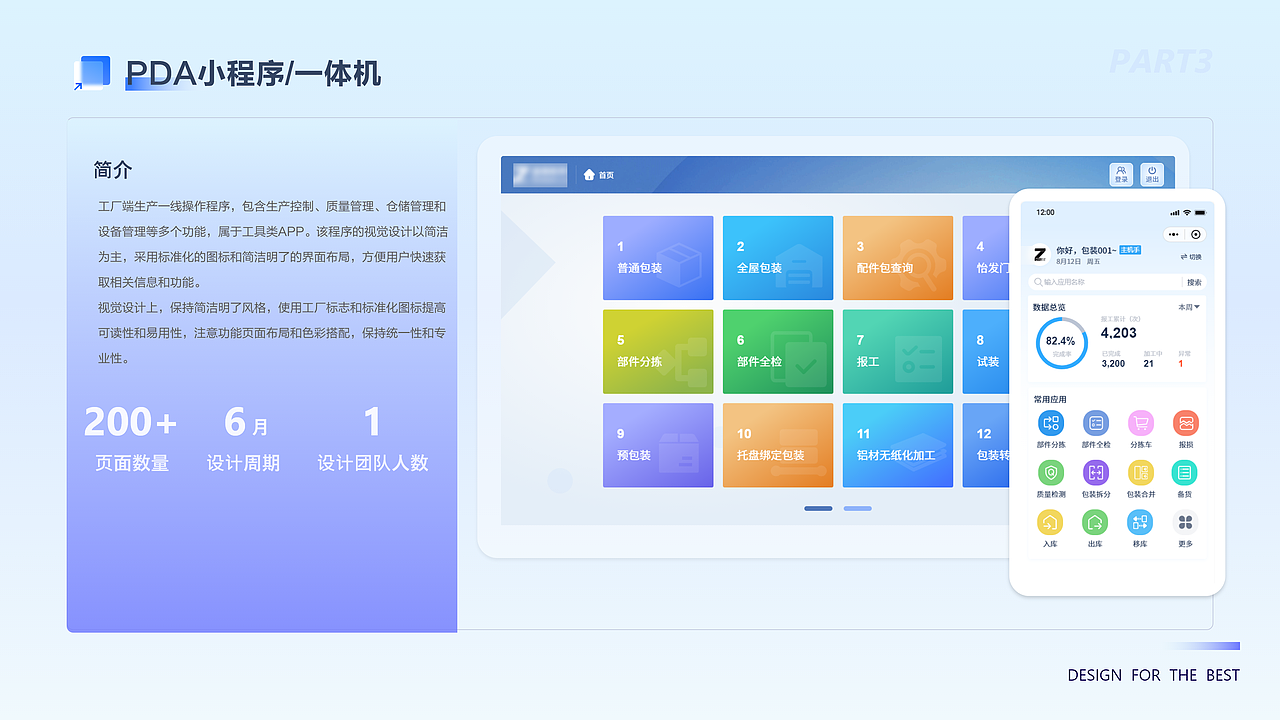
Task: Open tile 5 部件分拣
Action: 658,352
